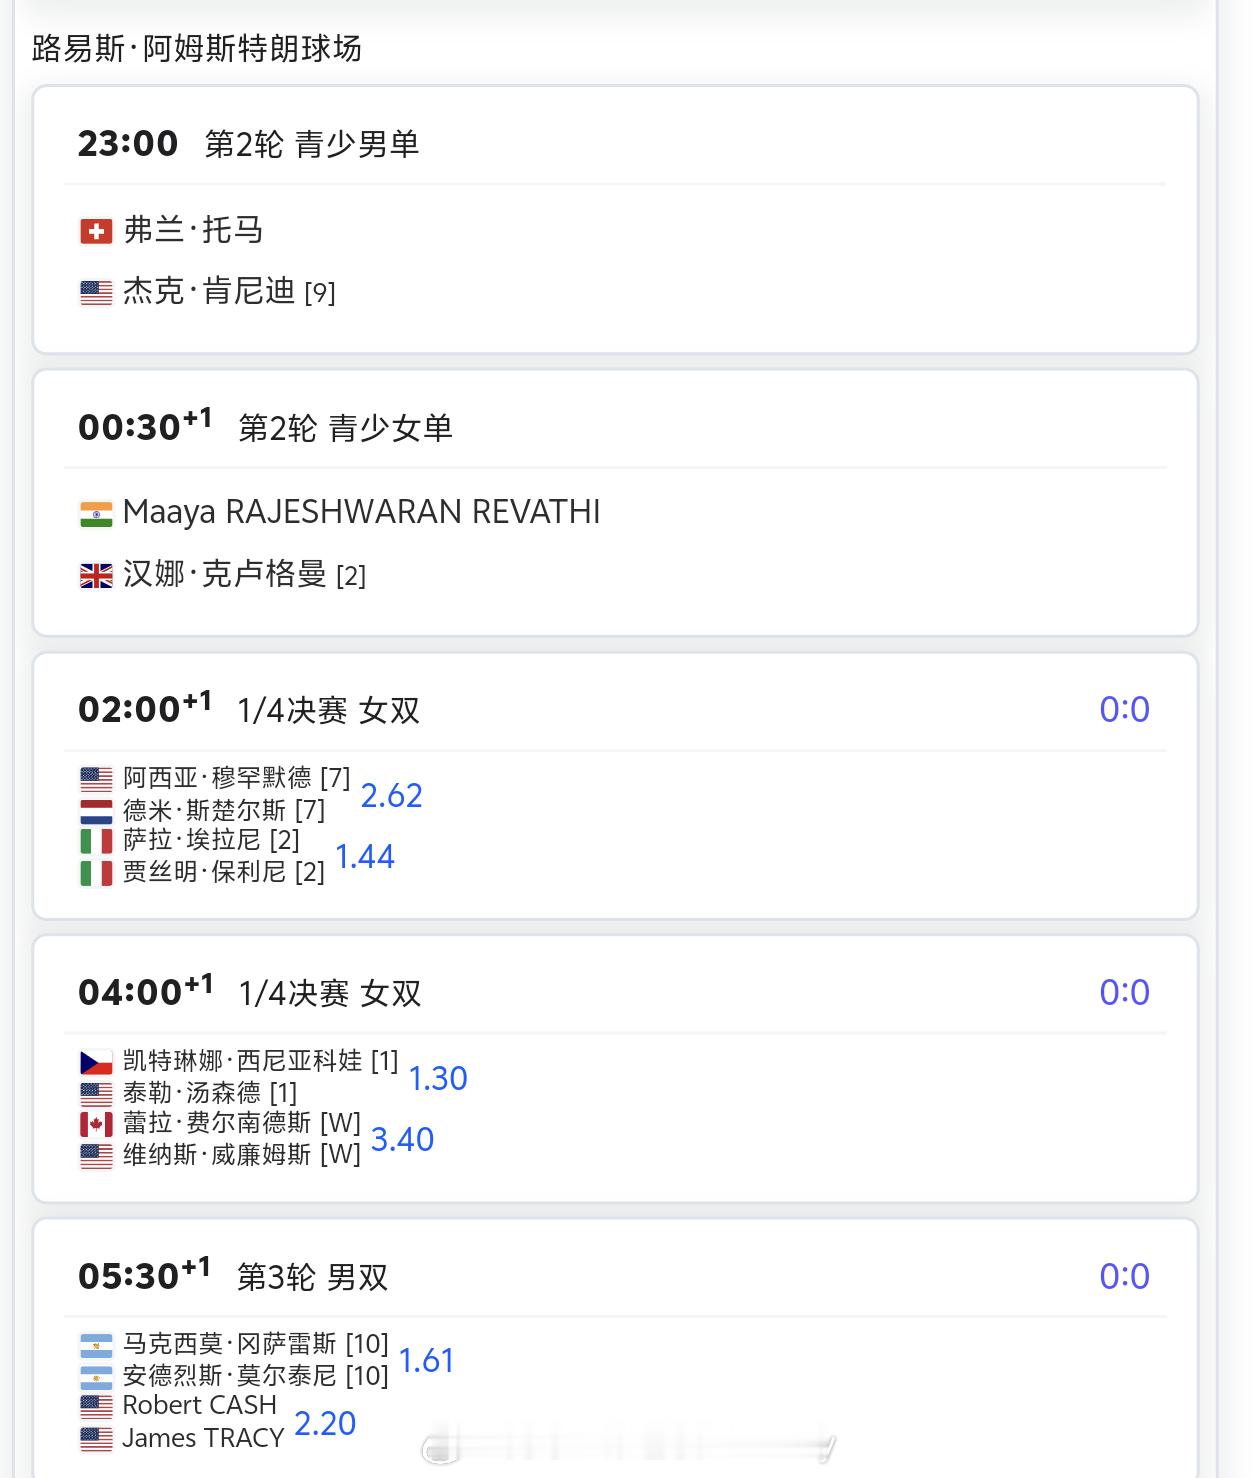This screenshot has width=1260, height=1478.
Task: Open the 0:0 score of 02:00 女双 match
Action: [1124, 710]
